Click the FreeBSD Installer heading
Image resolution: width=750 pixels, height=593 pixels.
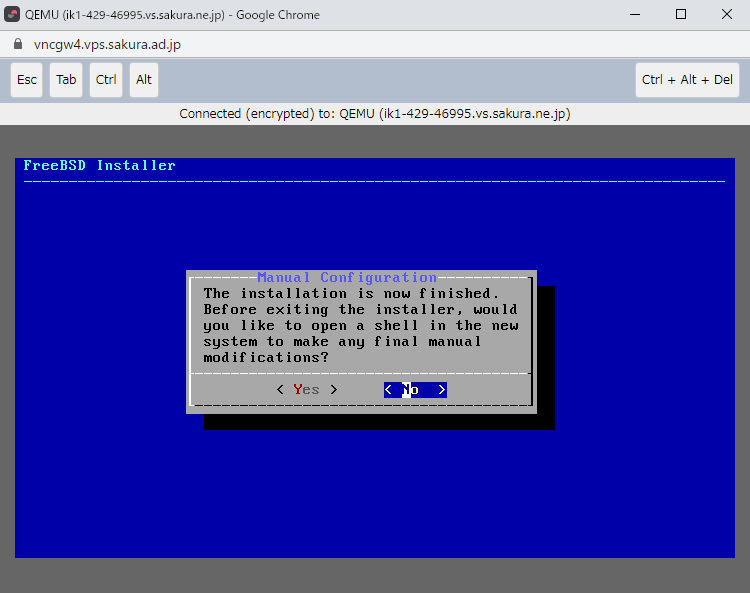99,165
